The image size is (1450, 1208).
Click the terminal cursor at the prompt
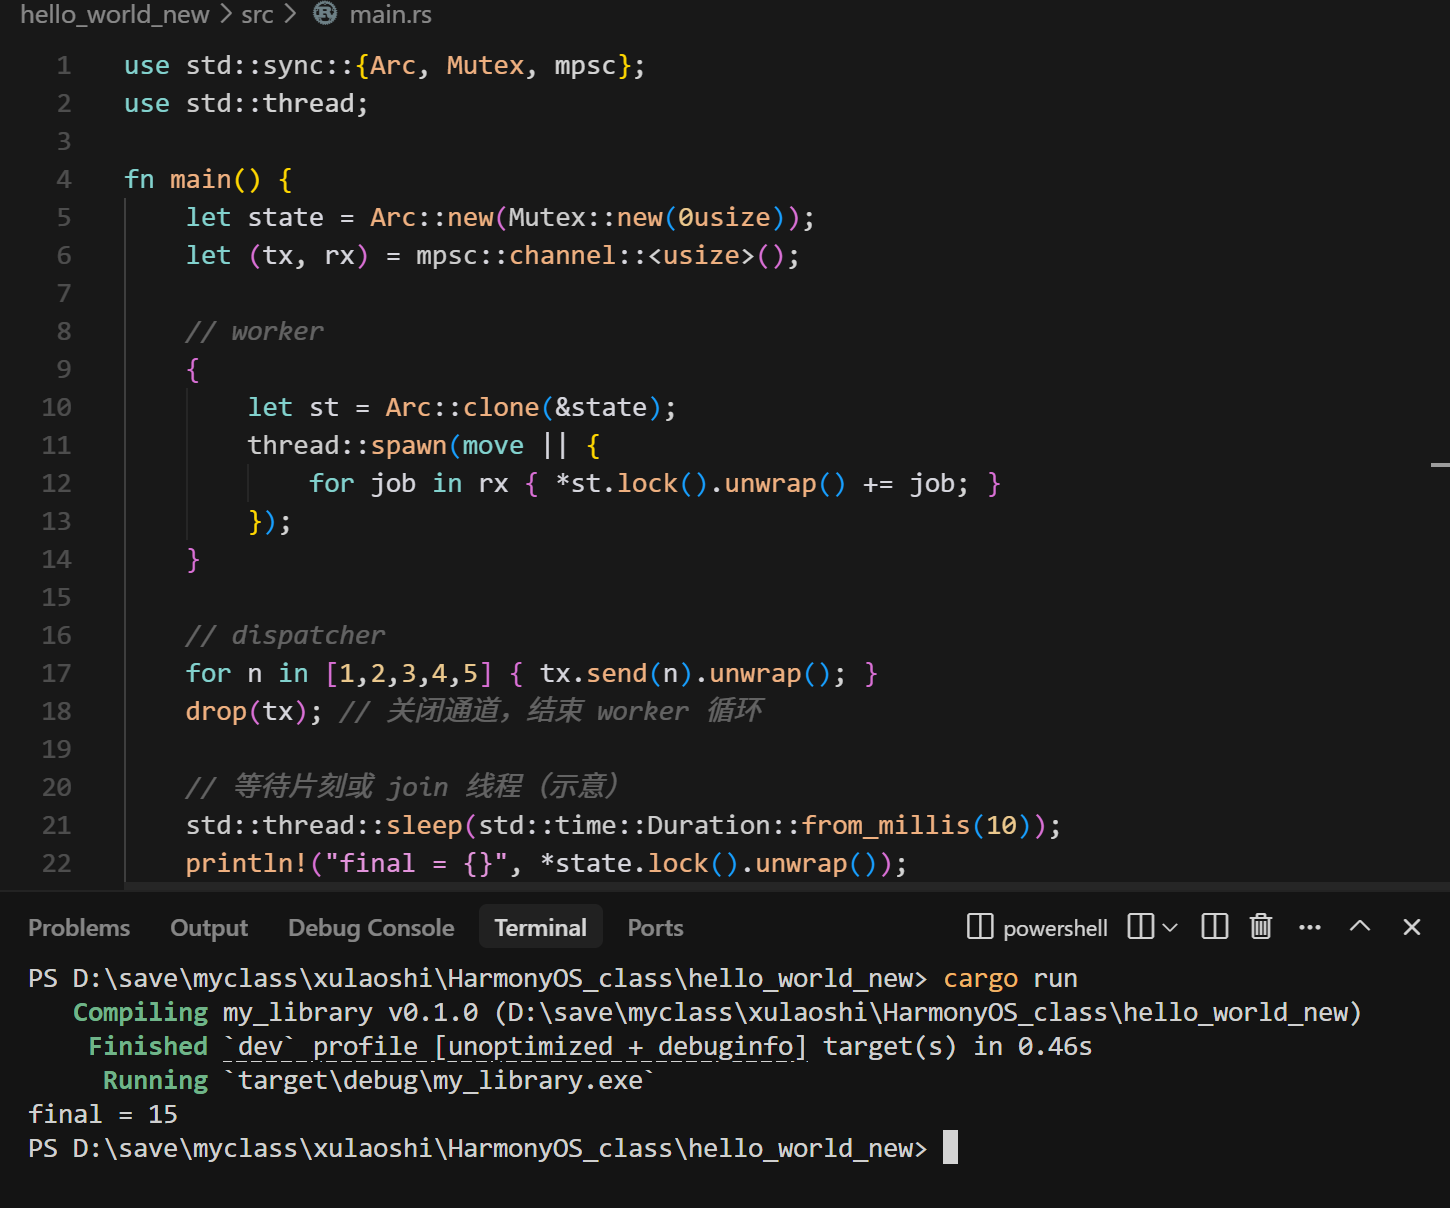[x=951, y=1148]
